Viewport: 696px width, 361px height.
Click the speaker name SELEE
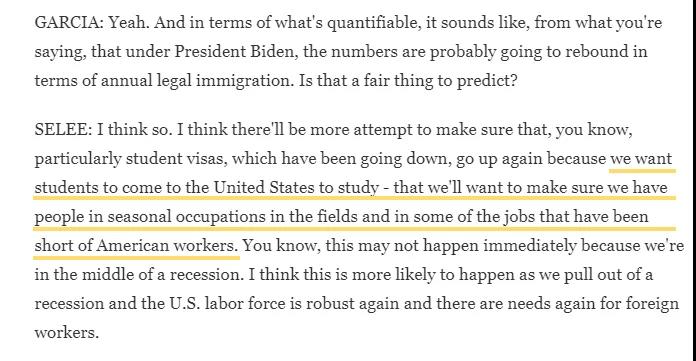tap(63, 130)
